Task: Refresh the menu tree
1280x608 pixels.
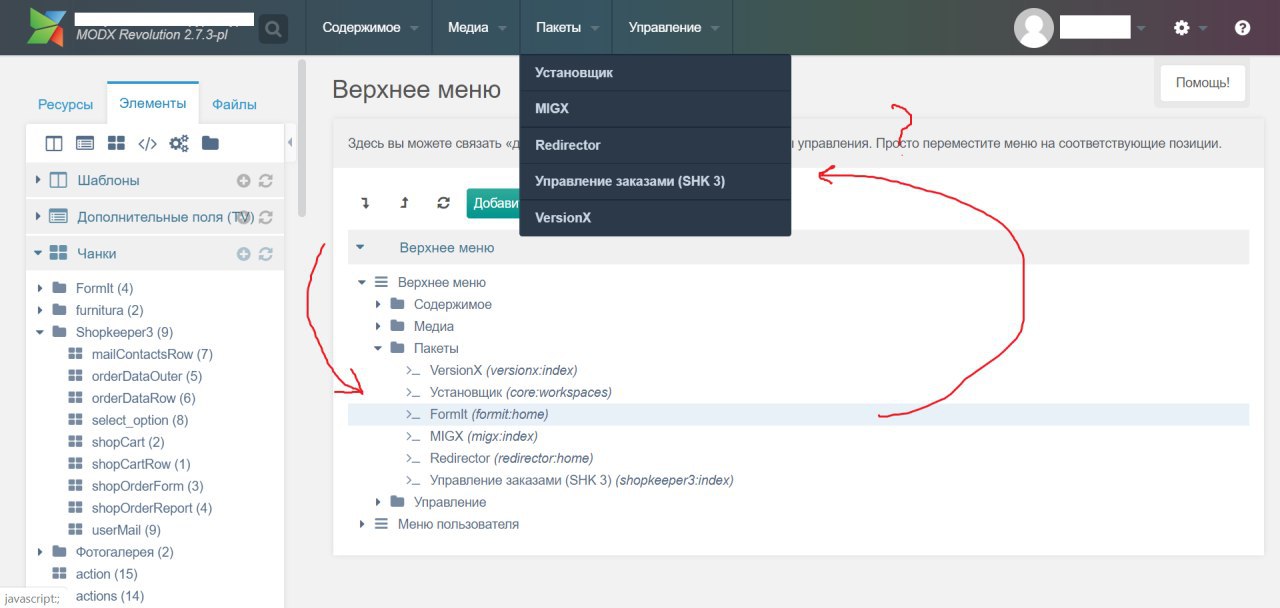Action: (443, 203)
